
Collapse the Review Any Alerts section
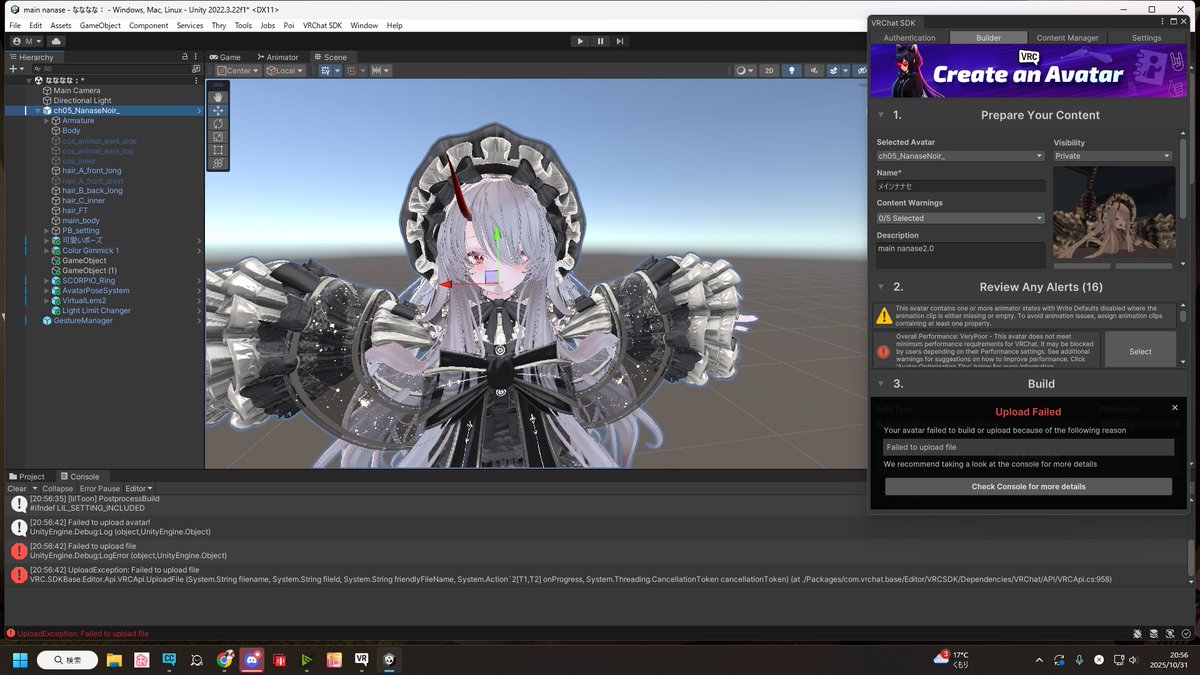click(881, 287)
